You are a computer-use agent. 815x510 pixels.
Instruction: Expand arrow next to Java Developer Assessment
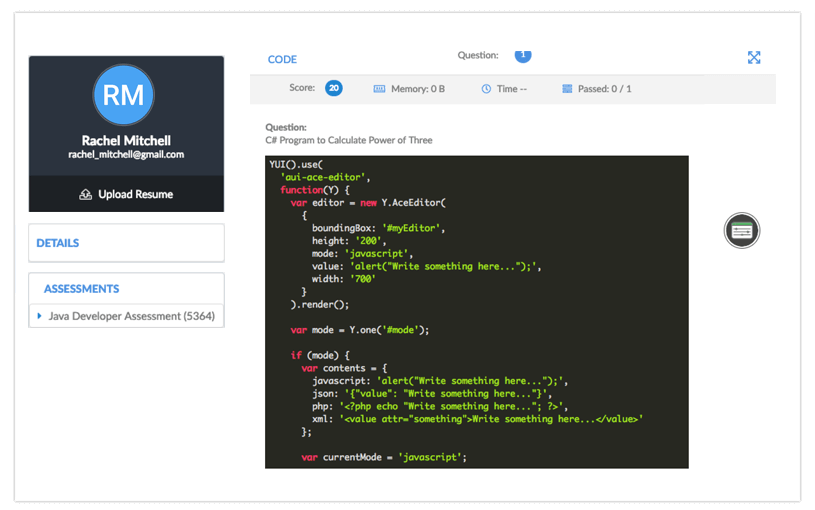coord(39,316)
